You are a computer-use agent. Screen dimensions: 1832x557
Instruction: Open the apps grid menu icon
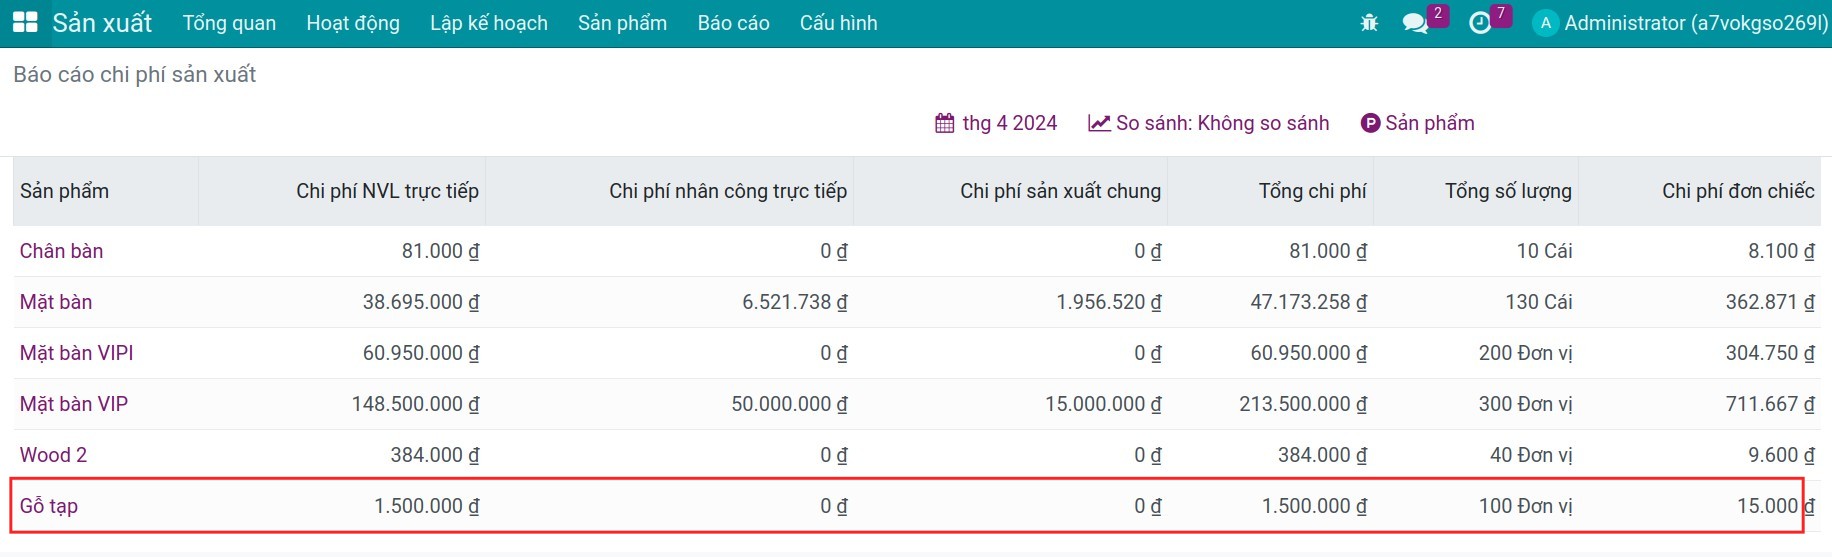tap(25, 22)
